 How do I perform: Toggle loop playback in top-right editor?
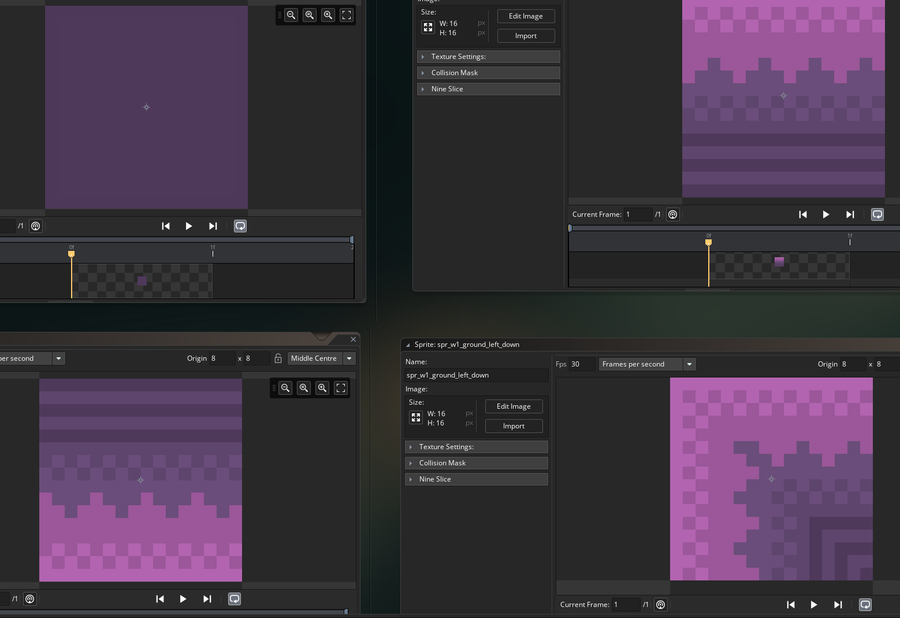pyautogui.click(x=877, y=215)
